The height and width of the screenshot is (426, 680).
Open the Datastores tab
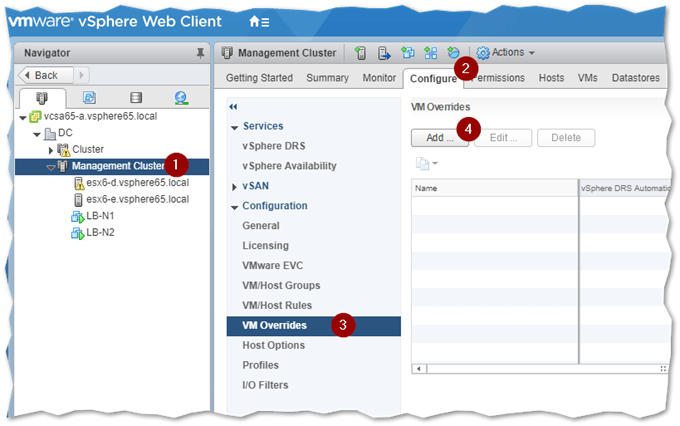tap(635, 78)
